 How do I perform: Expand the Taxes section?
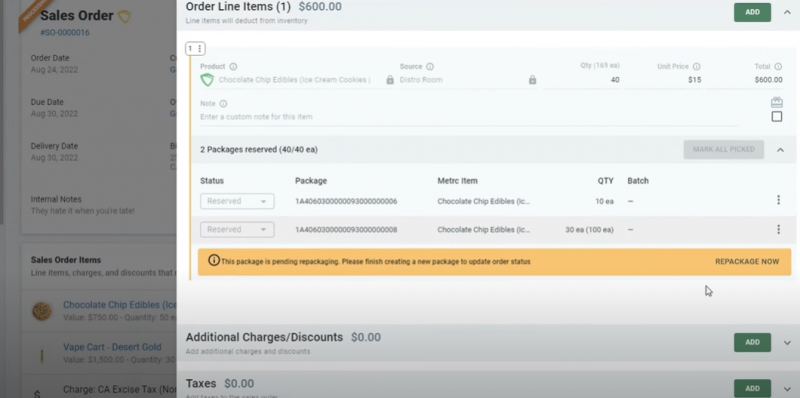coord(787,389)
